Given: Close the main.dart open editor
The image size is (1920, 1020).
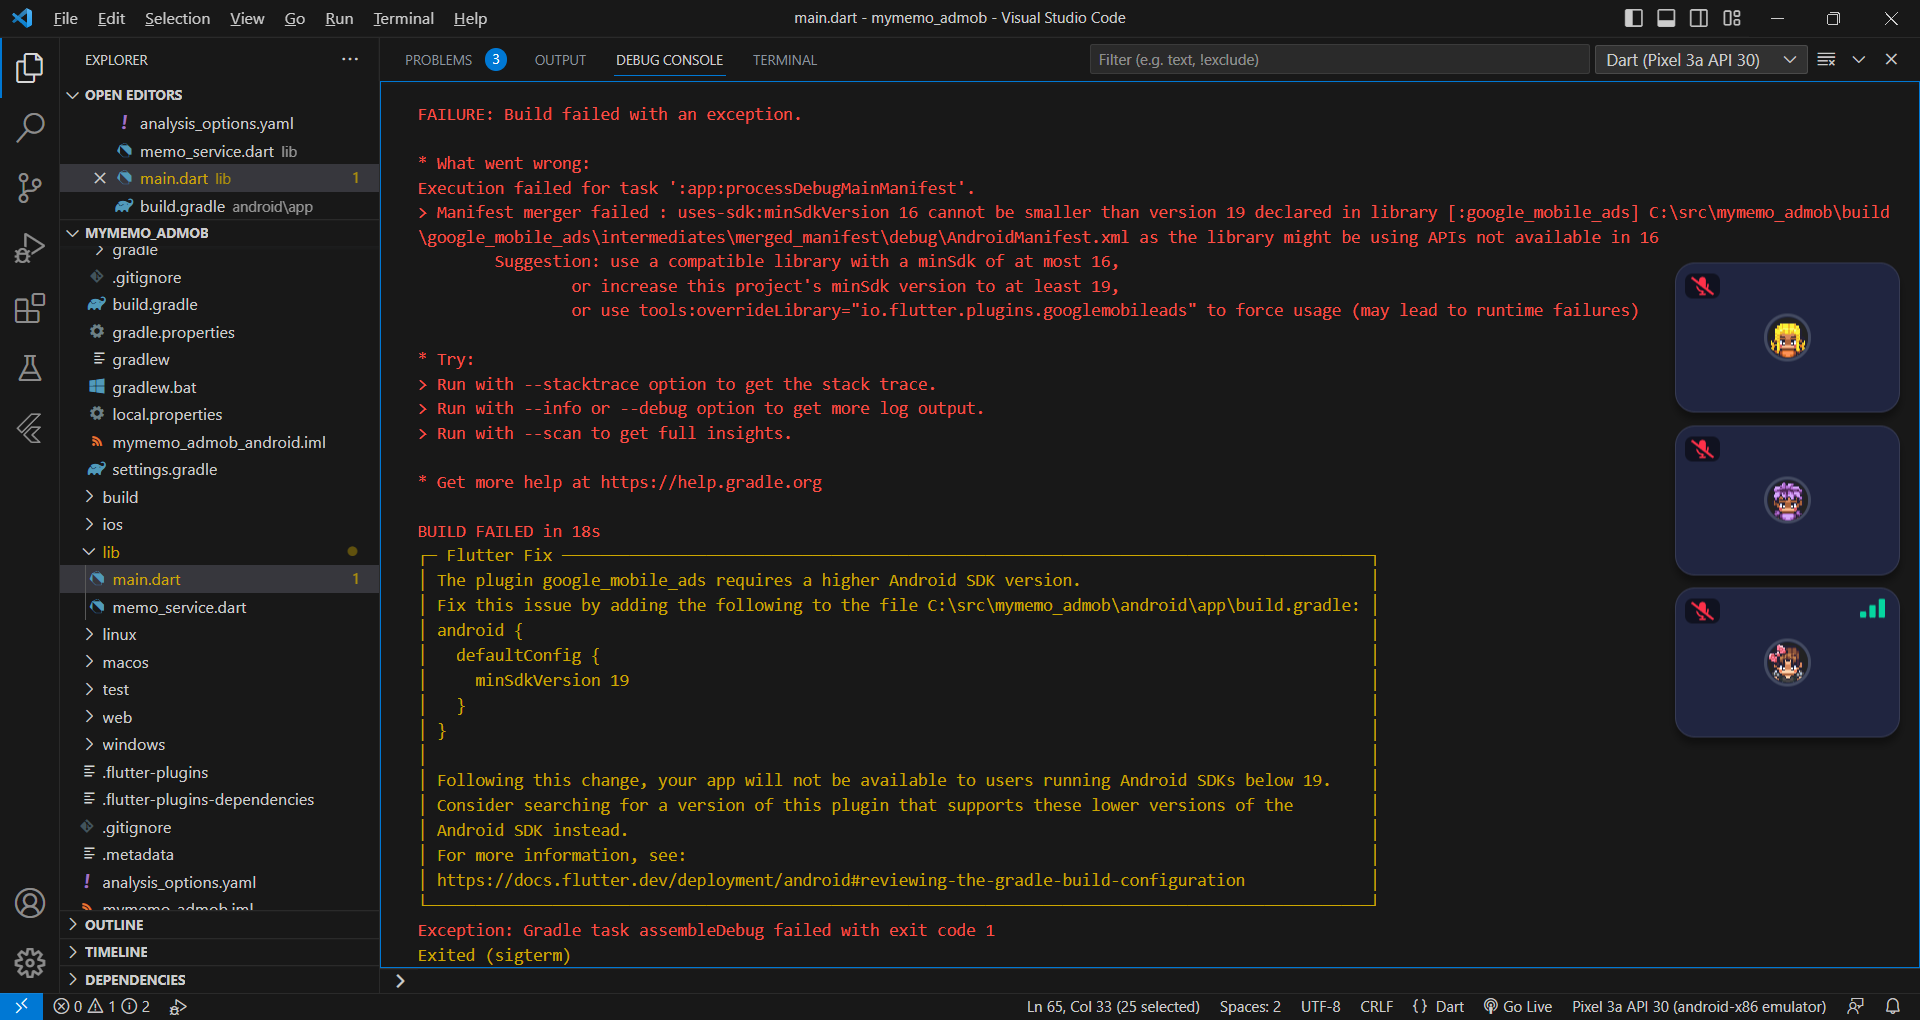Looking at the screenshot, I should [x=100, y=178].
